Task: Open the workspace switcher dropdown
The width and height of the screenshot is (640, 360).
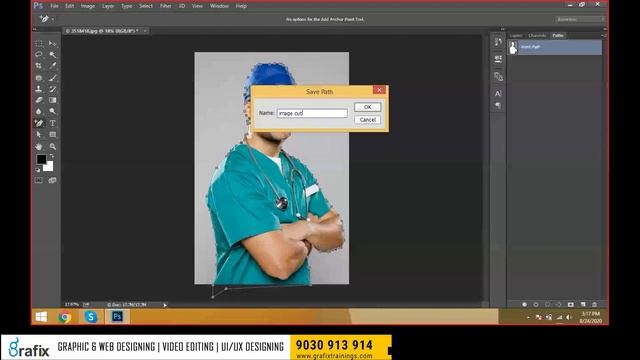Action: (580, 19)
